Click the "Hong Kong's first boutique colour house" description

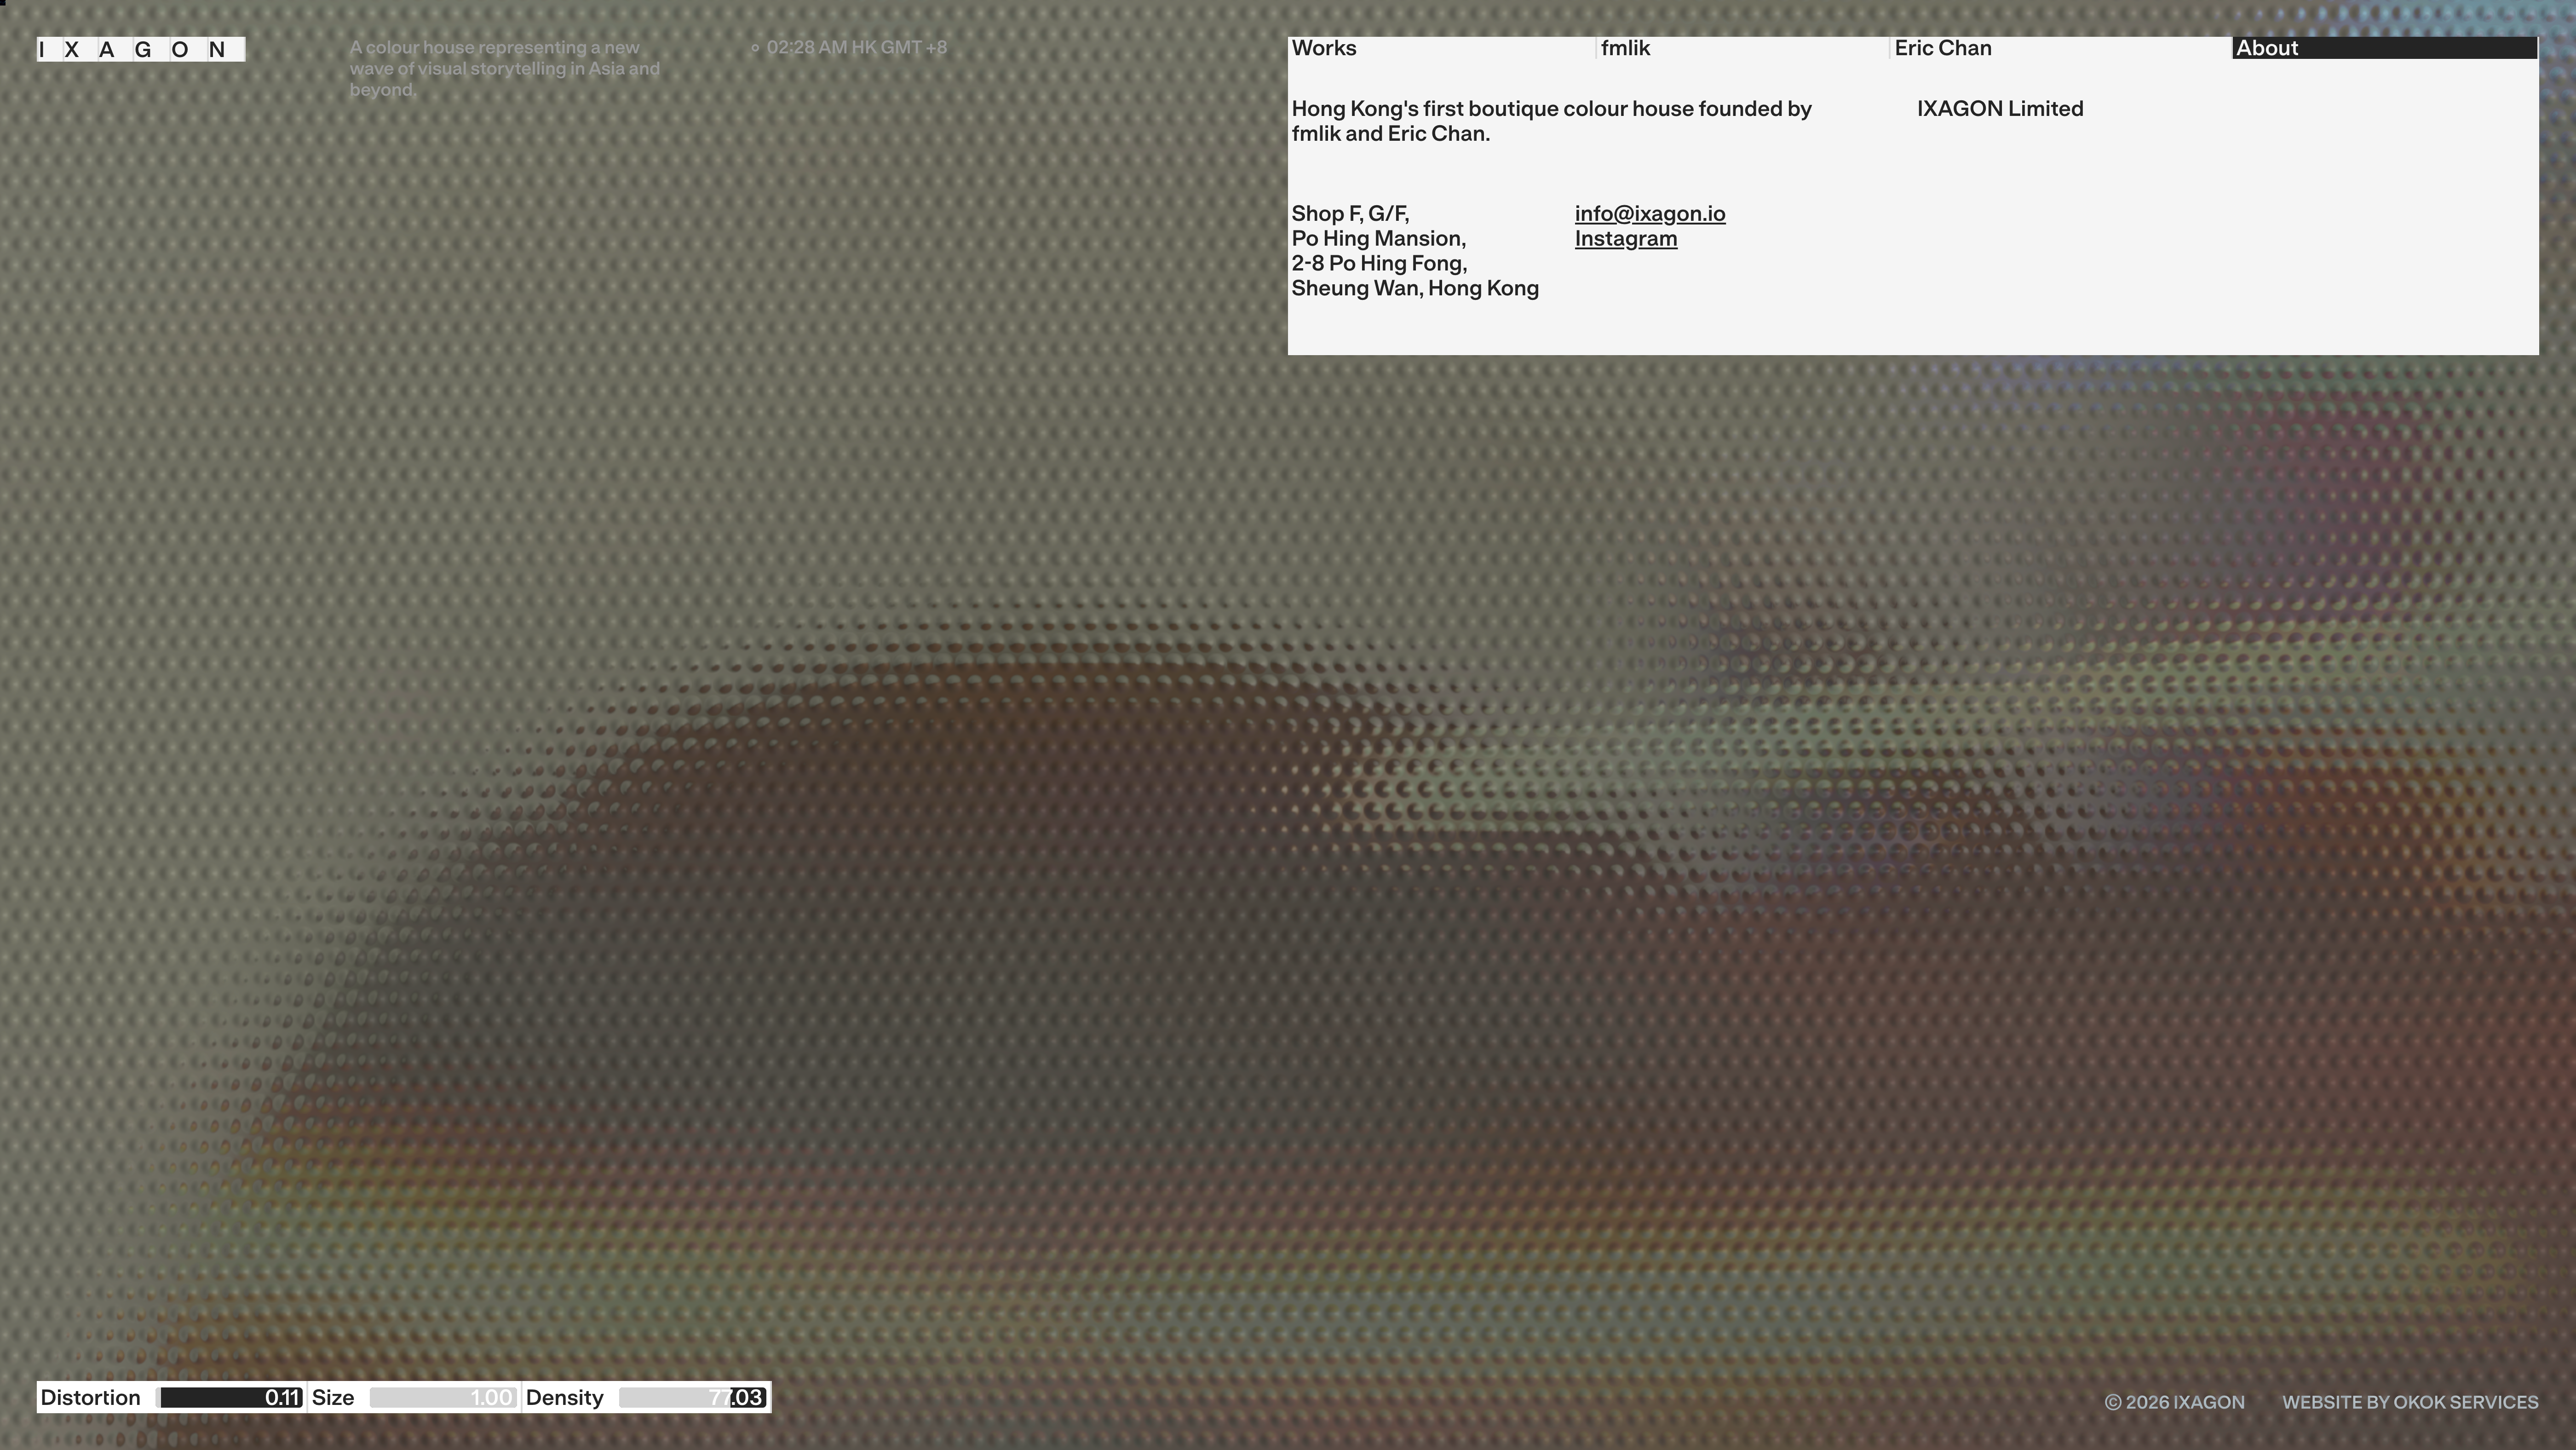[1551, 121]
